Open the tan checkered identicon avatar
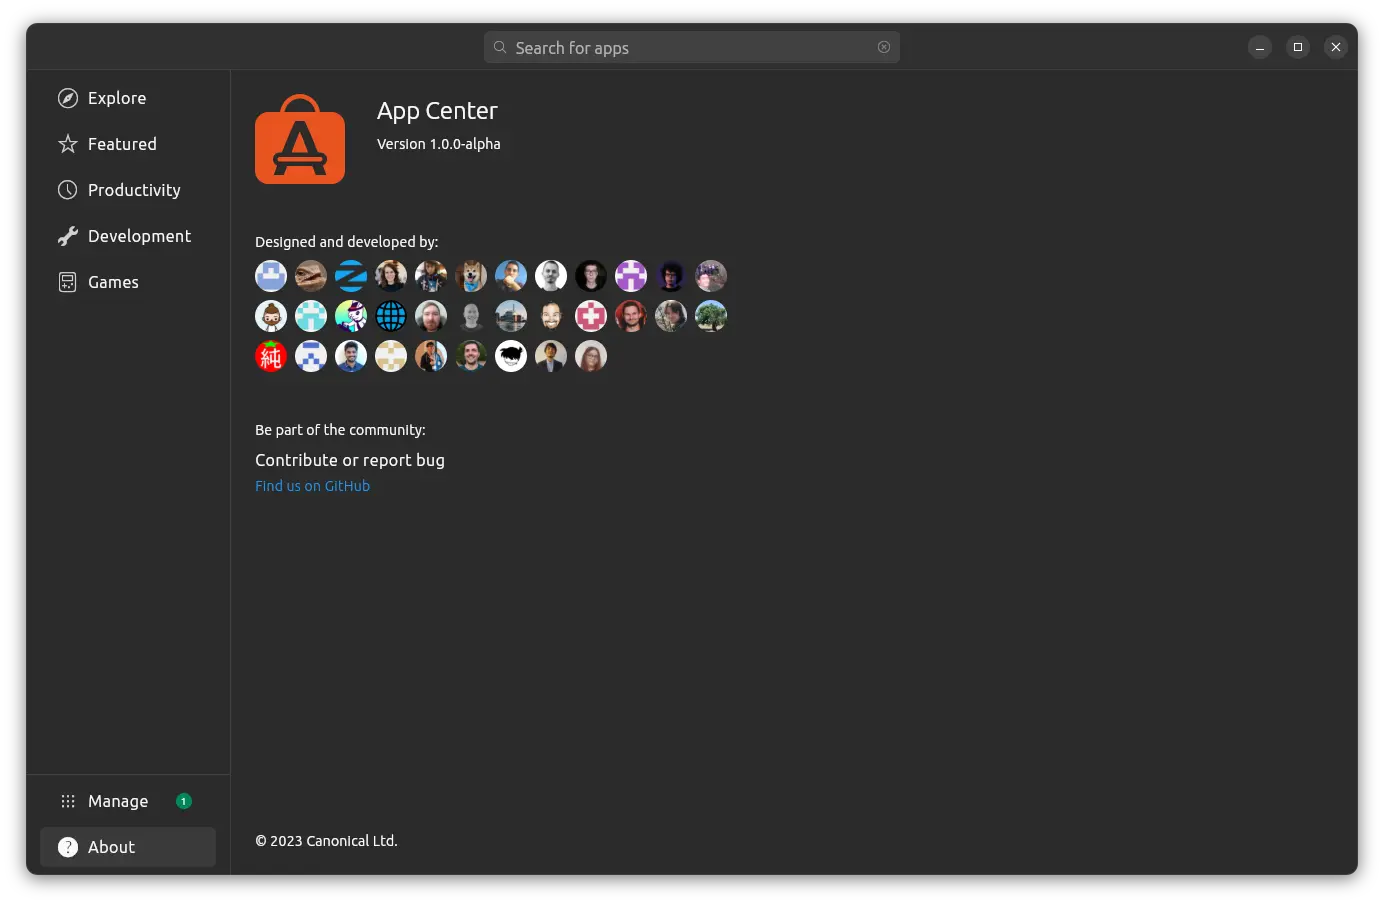The width and height of the screenshot is (1384, 904). [391, 356]
